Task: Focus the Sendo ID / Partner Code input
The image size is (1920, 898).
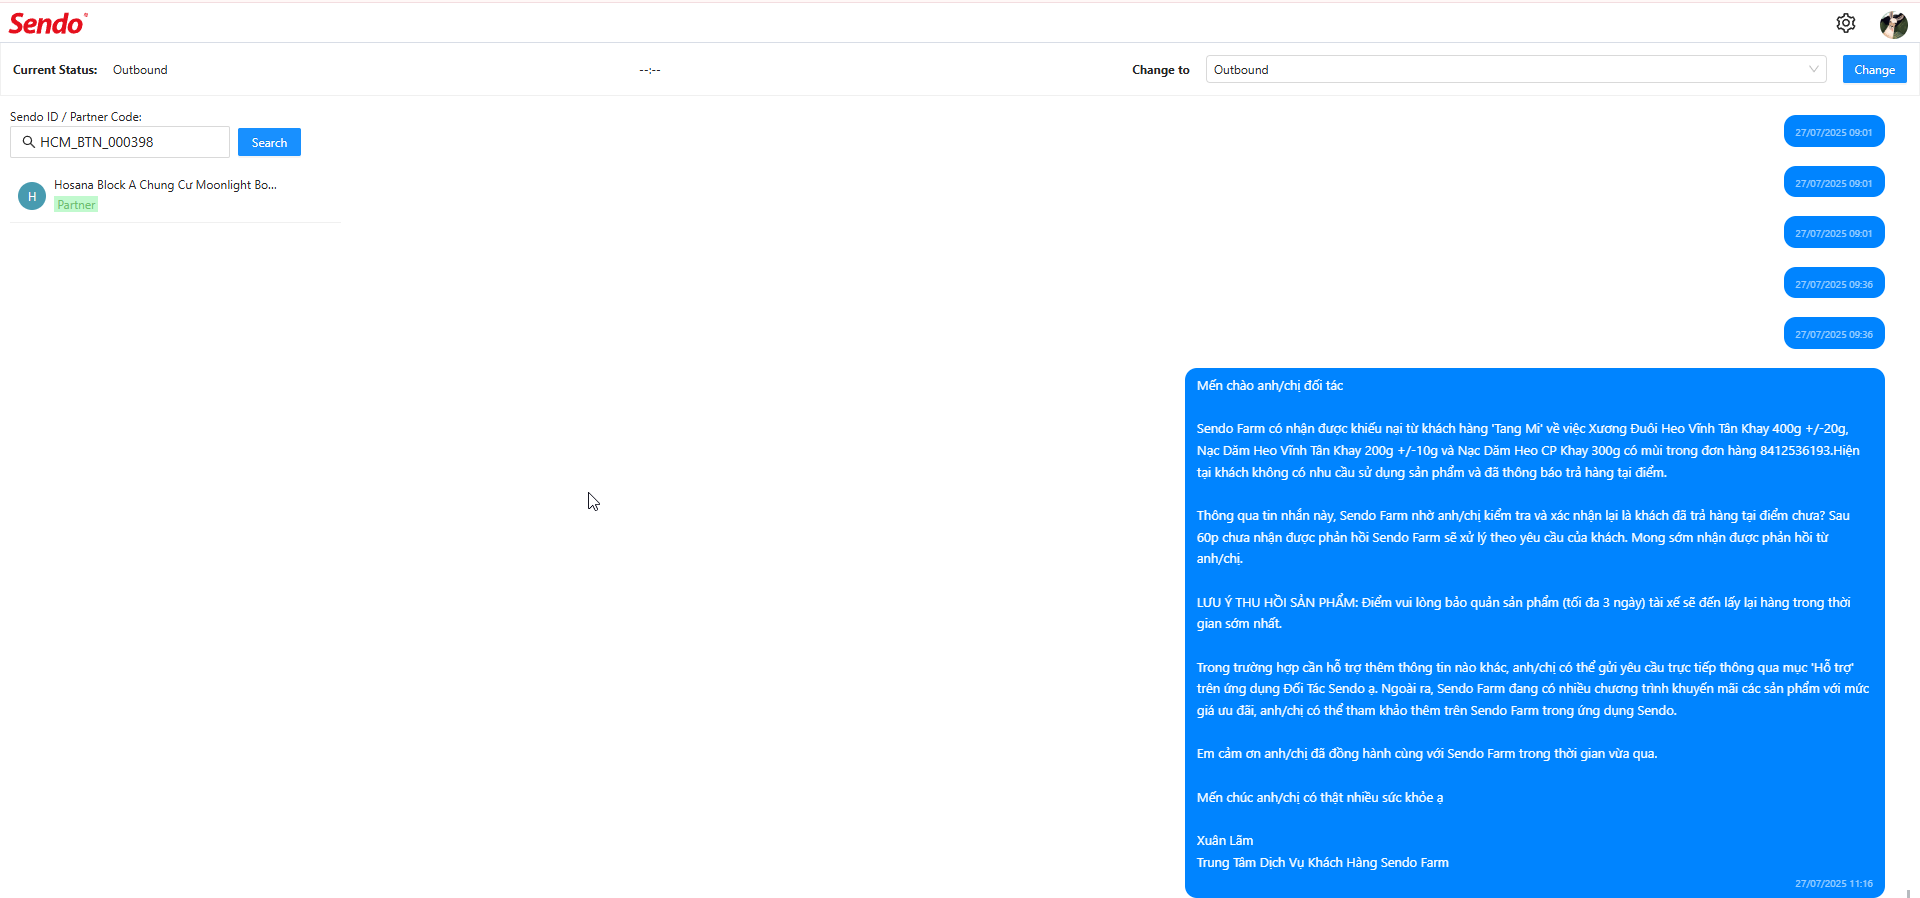Action: pos(120,142)
